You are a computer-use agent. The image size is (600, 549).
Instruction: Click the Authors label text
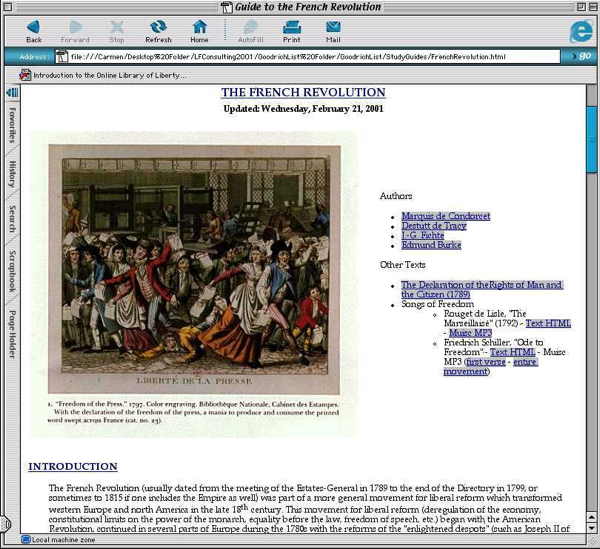(396, 196)
